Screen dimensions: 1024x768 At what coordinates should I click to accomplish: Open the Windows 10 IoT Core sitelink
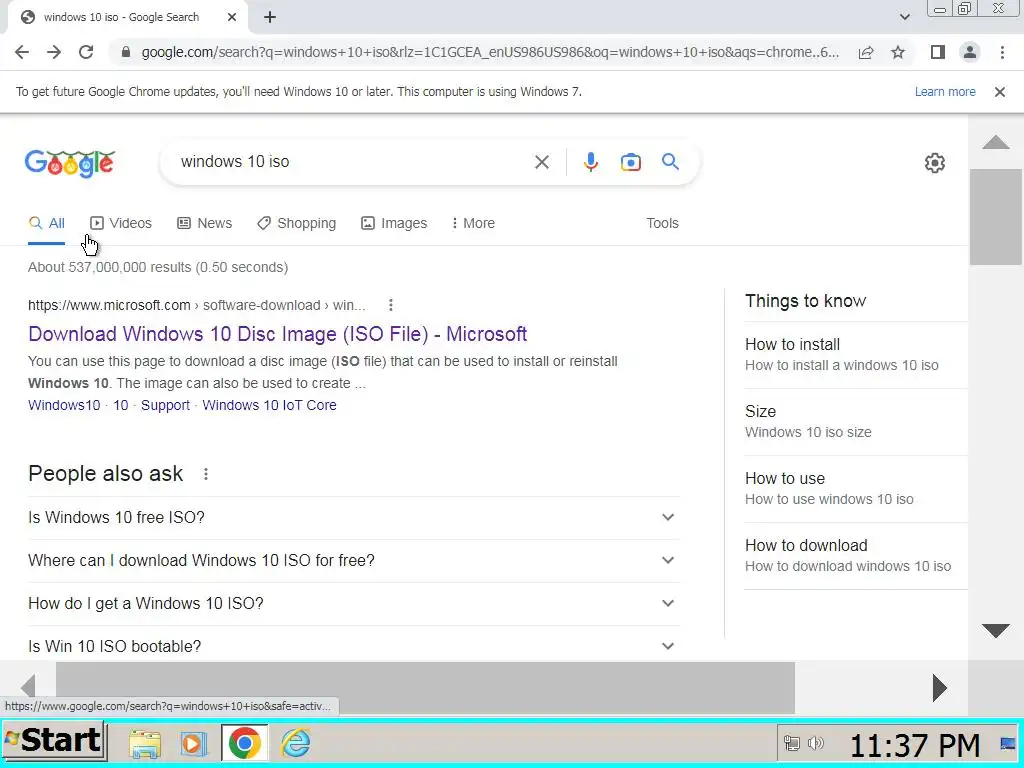[x=269, y=405]
